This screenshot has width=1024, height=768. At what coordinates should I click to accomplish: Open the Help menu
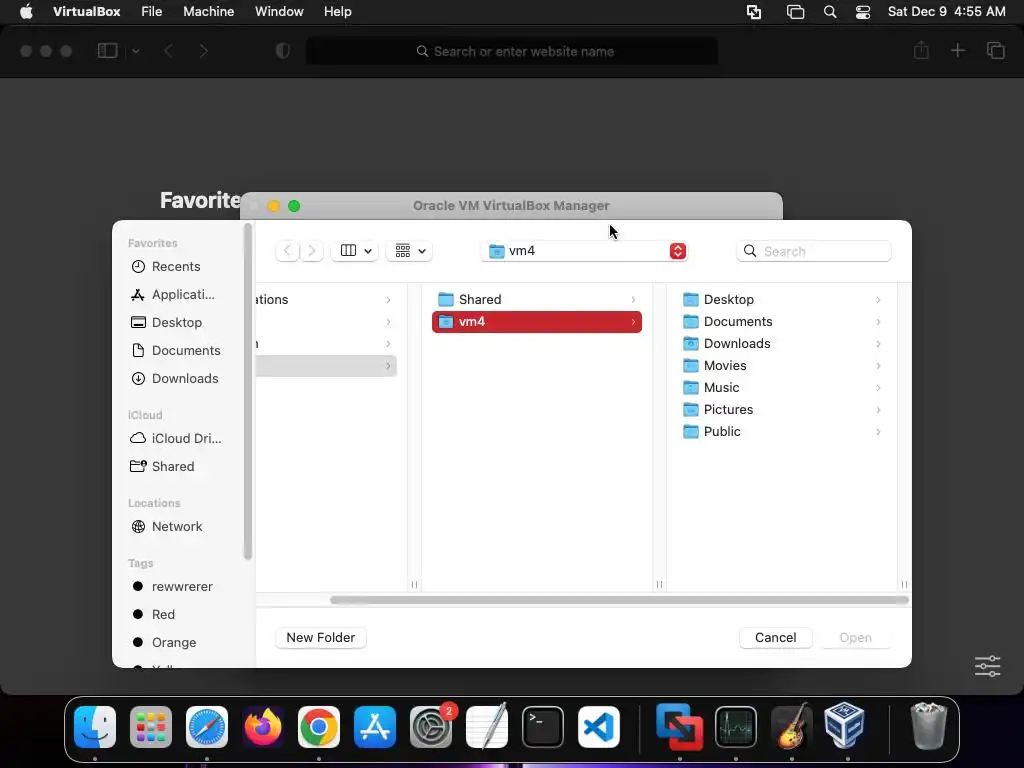click(338, 12)
